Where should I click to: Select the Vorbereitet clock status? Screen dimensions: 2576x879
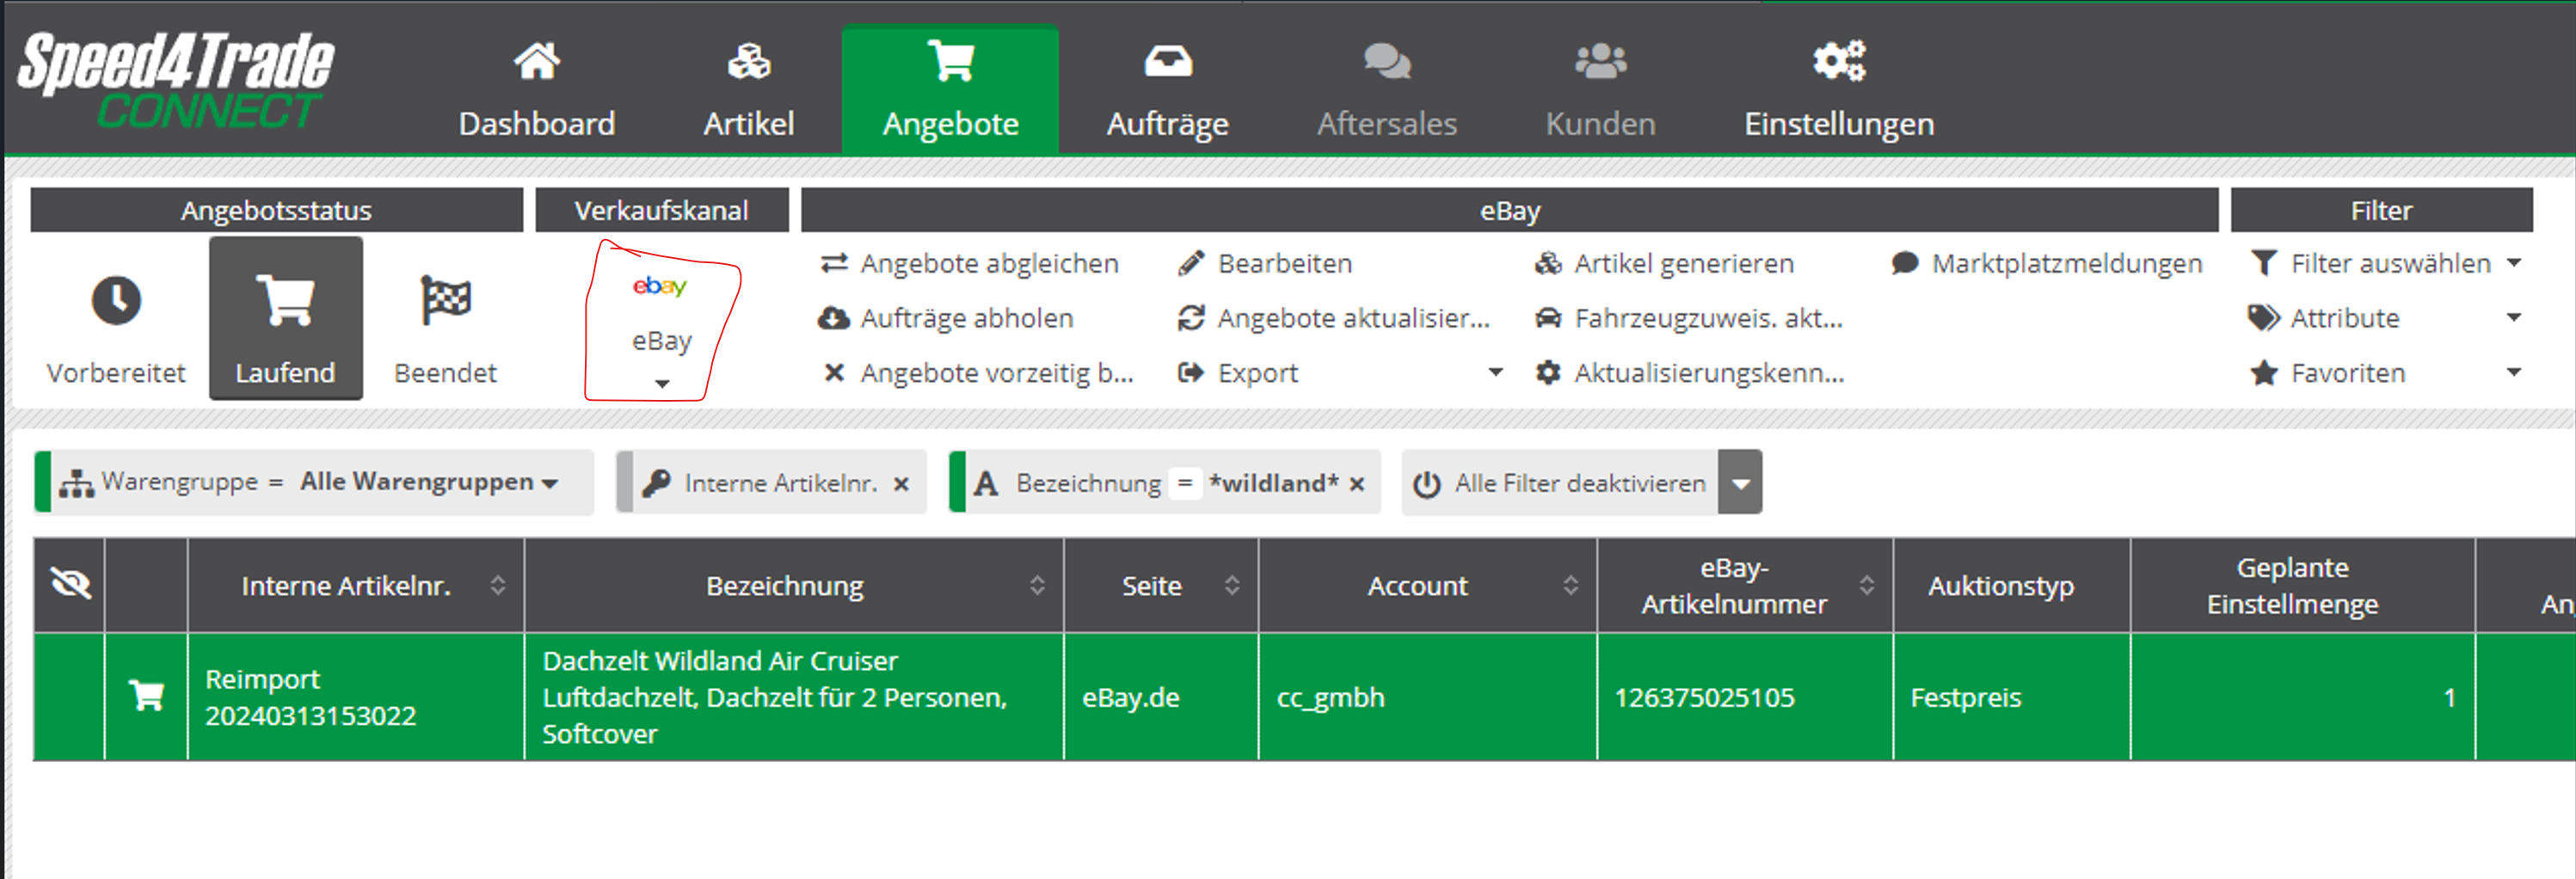pyautogui.click(x=116, y=320)
